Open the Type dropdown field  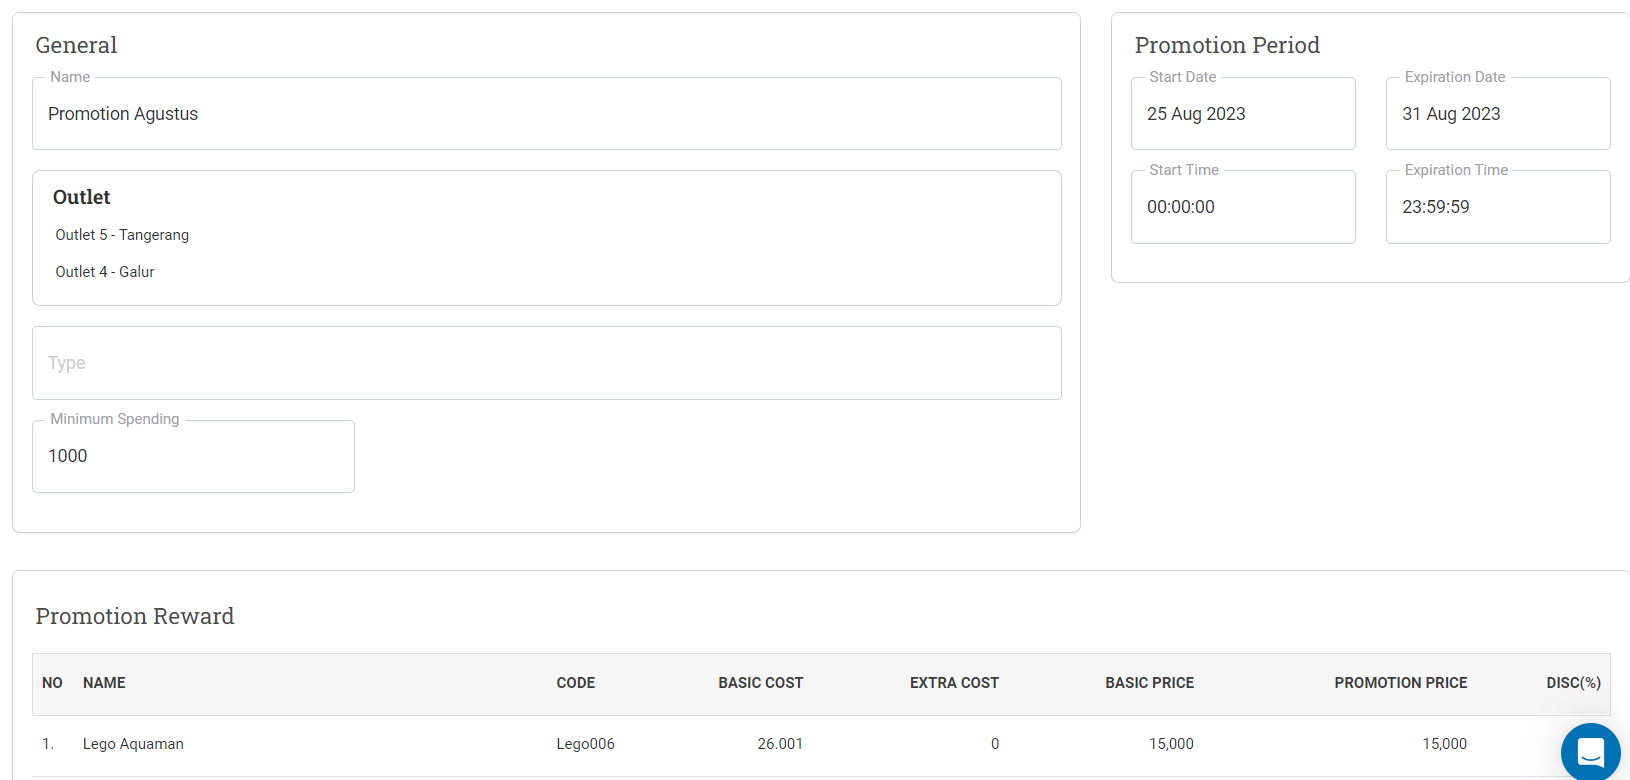(547, 363)
